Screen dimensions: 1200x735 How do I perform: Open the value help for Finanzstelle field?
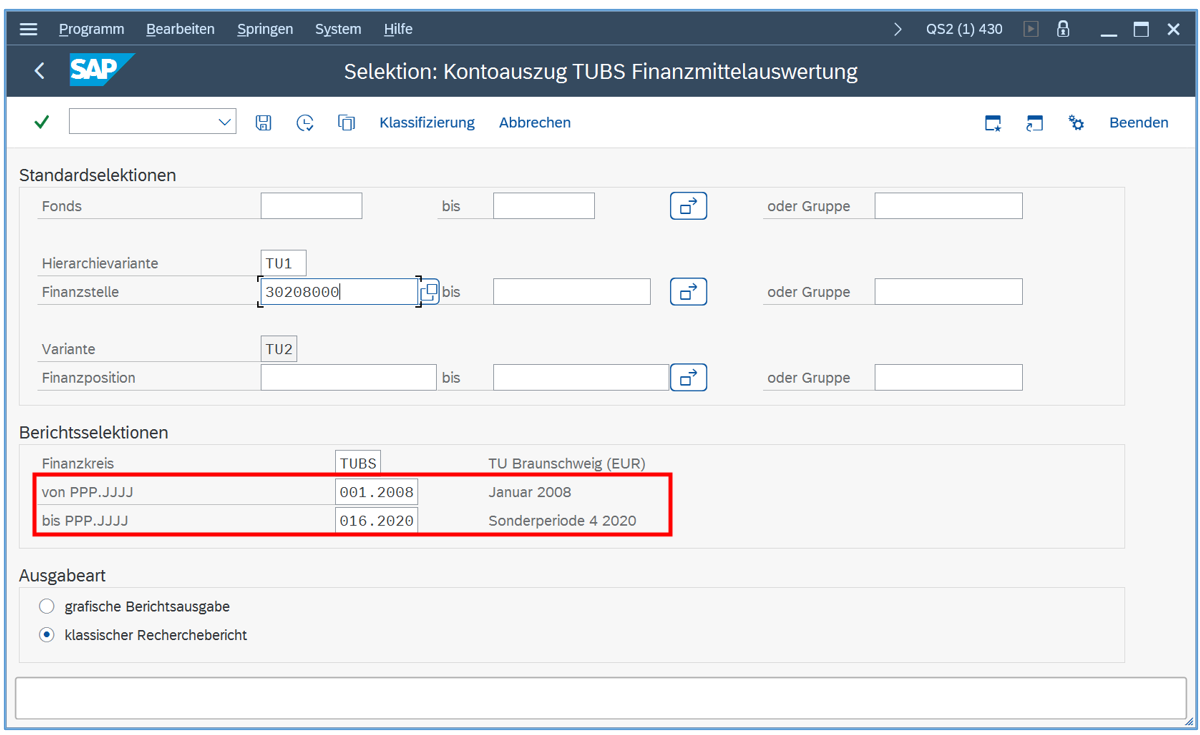[429, 292]
